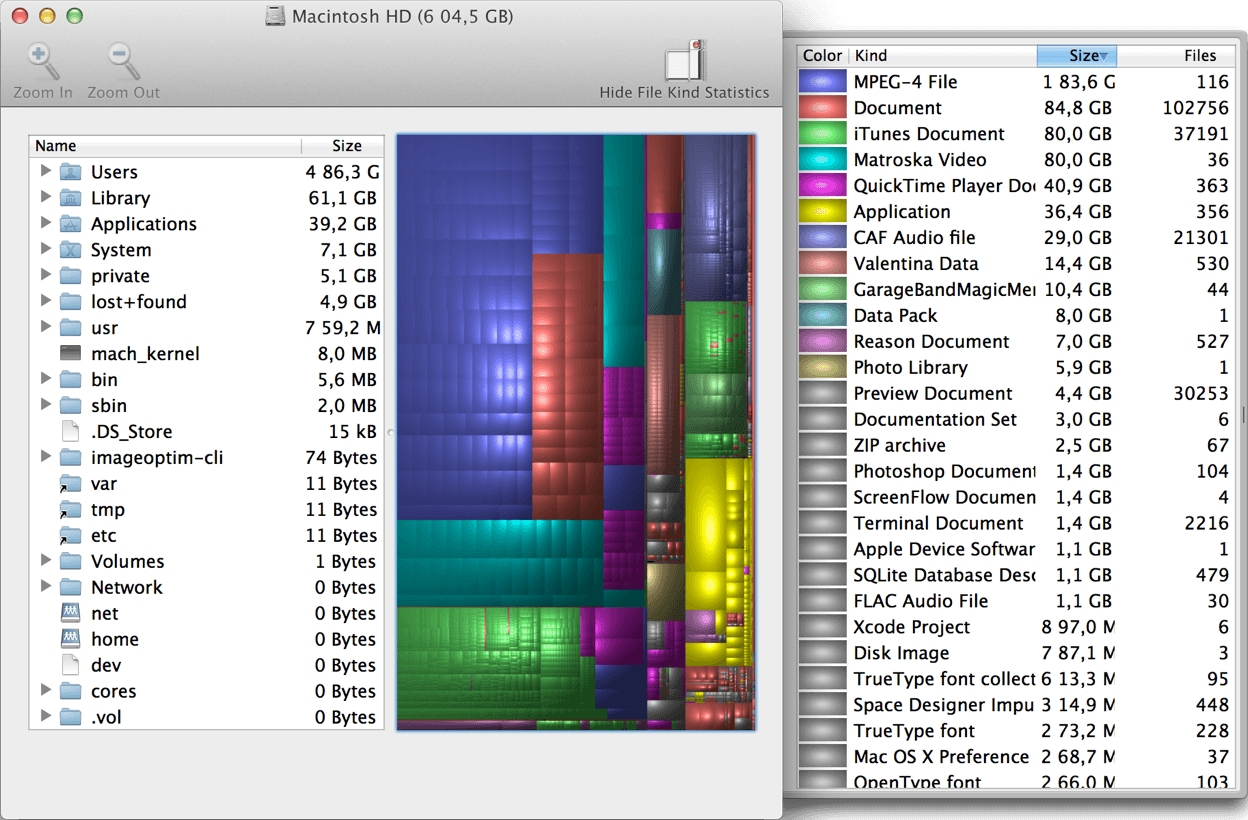Select the Xcode Project kind row
Image resolution: width=1248 pixels, height=820 pixels.
pos(1015,628)
